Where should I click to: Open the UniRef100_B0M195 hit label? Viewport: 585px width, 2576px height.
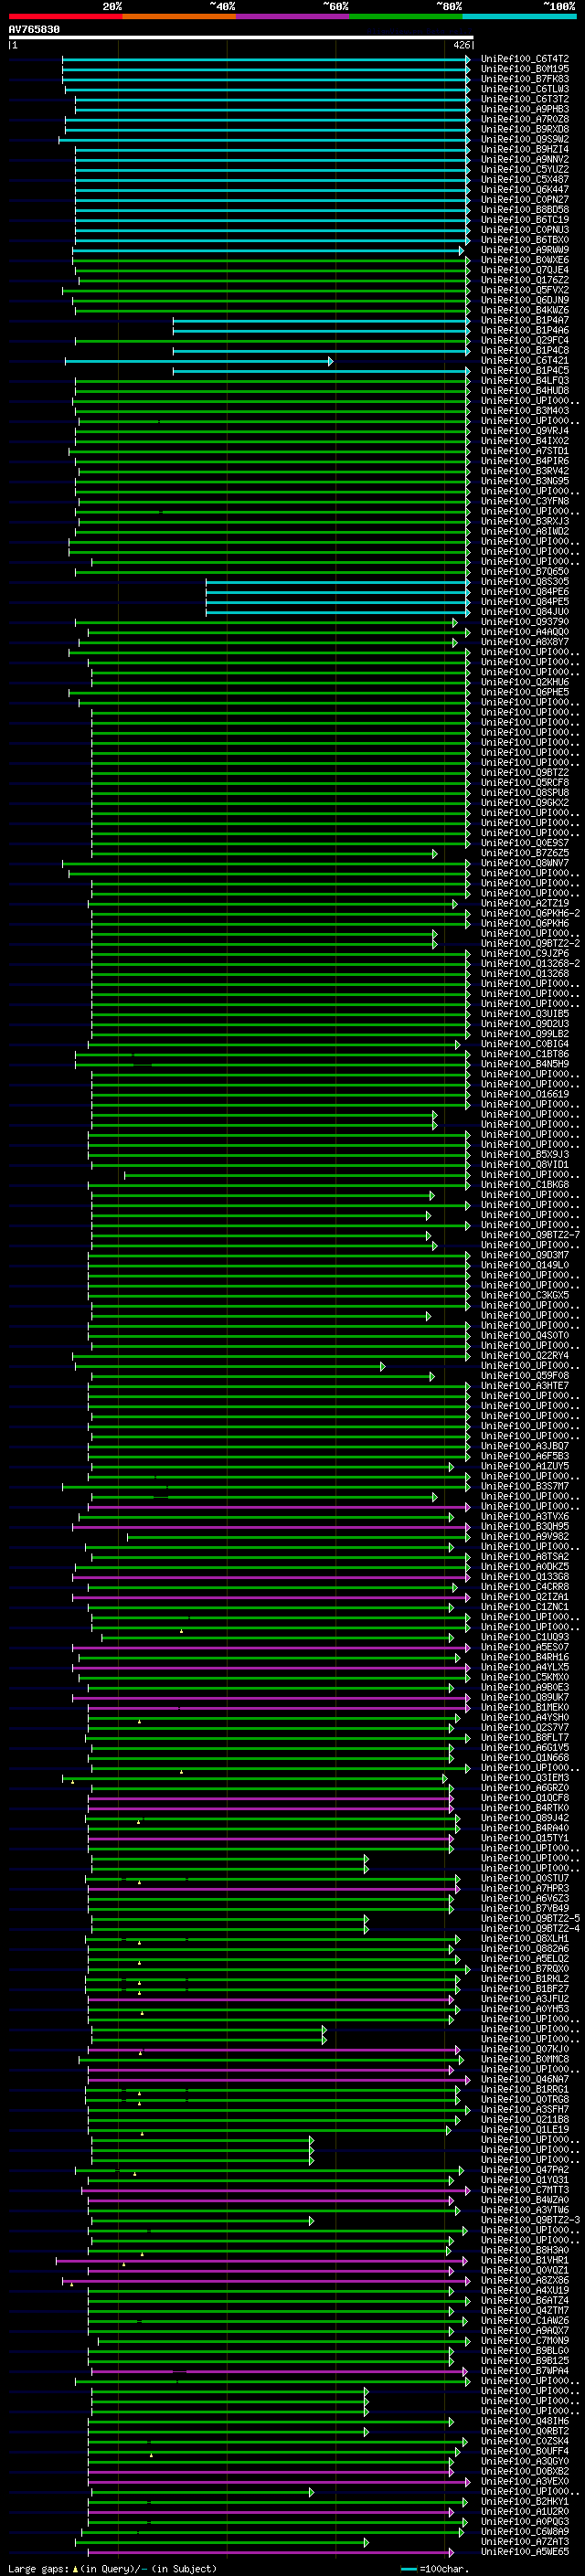[x=525, y=69]
